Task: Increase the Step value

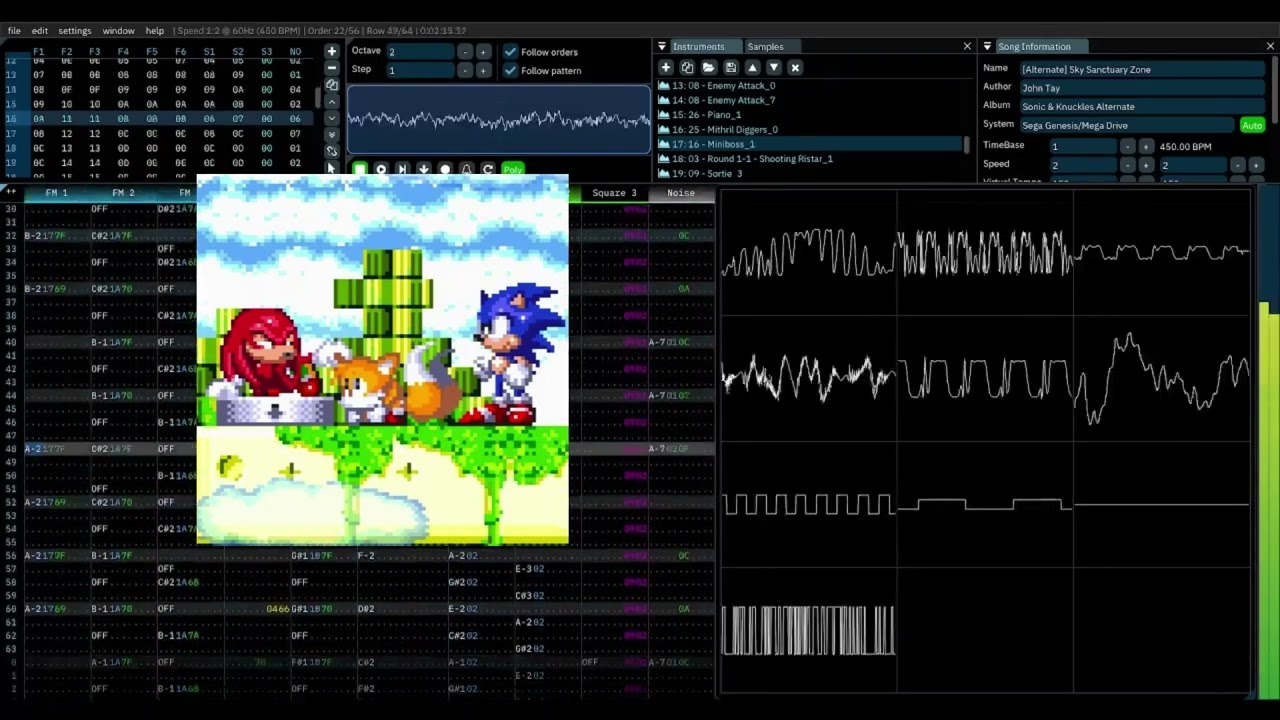Action: click(483, 71)
